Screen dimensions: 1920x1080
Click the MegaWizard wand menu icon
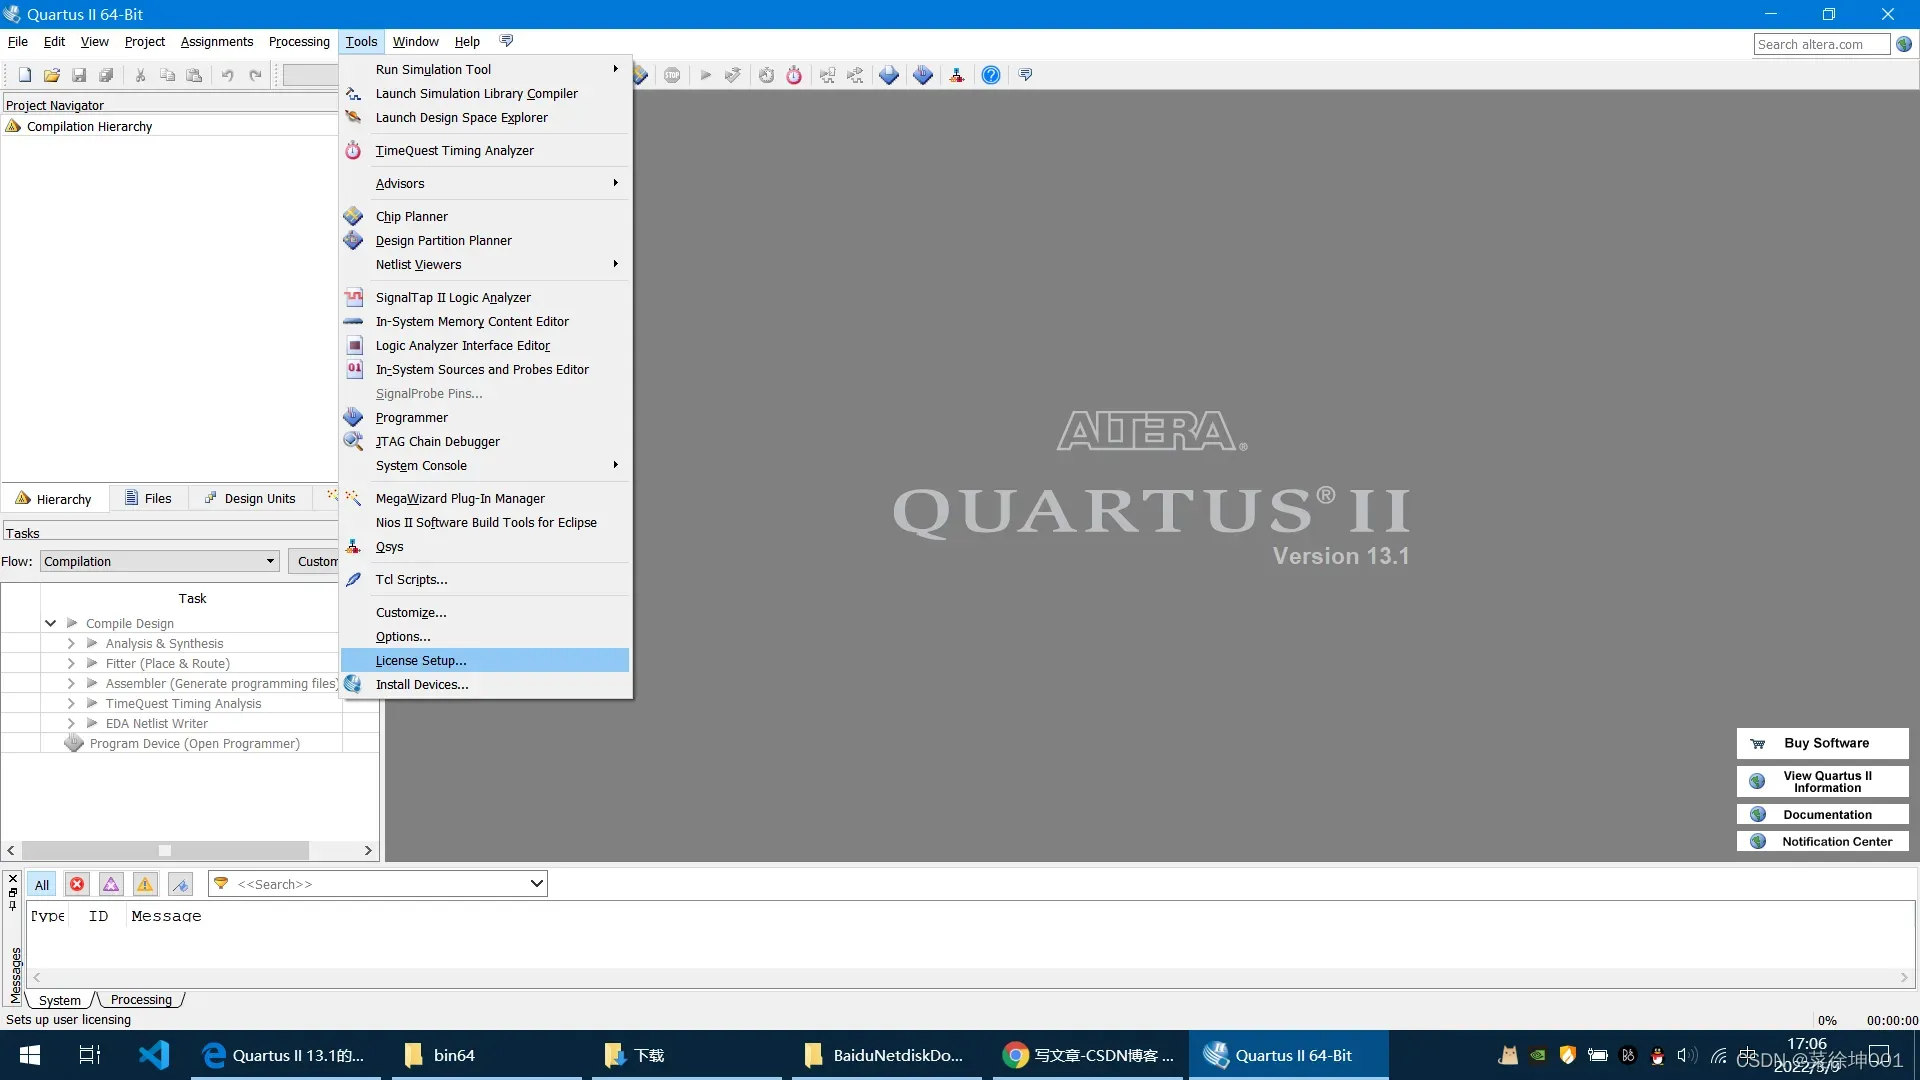pyautogui.click(x=353, y=498)
